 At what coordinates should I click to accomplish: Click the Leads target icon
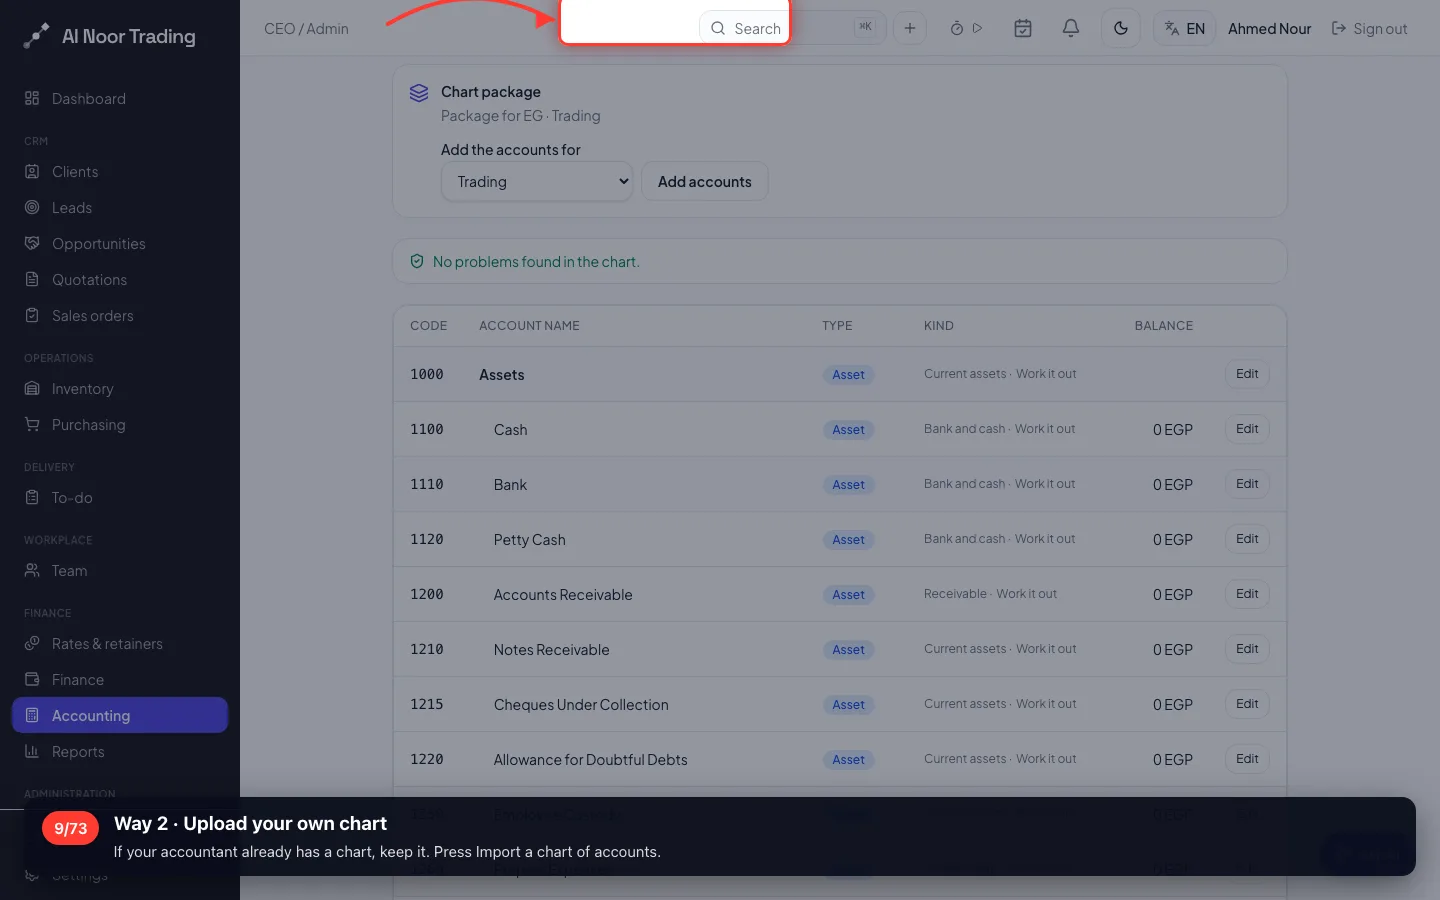(32, 207)
